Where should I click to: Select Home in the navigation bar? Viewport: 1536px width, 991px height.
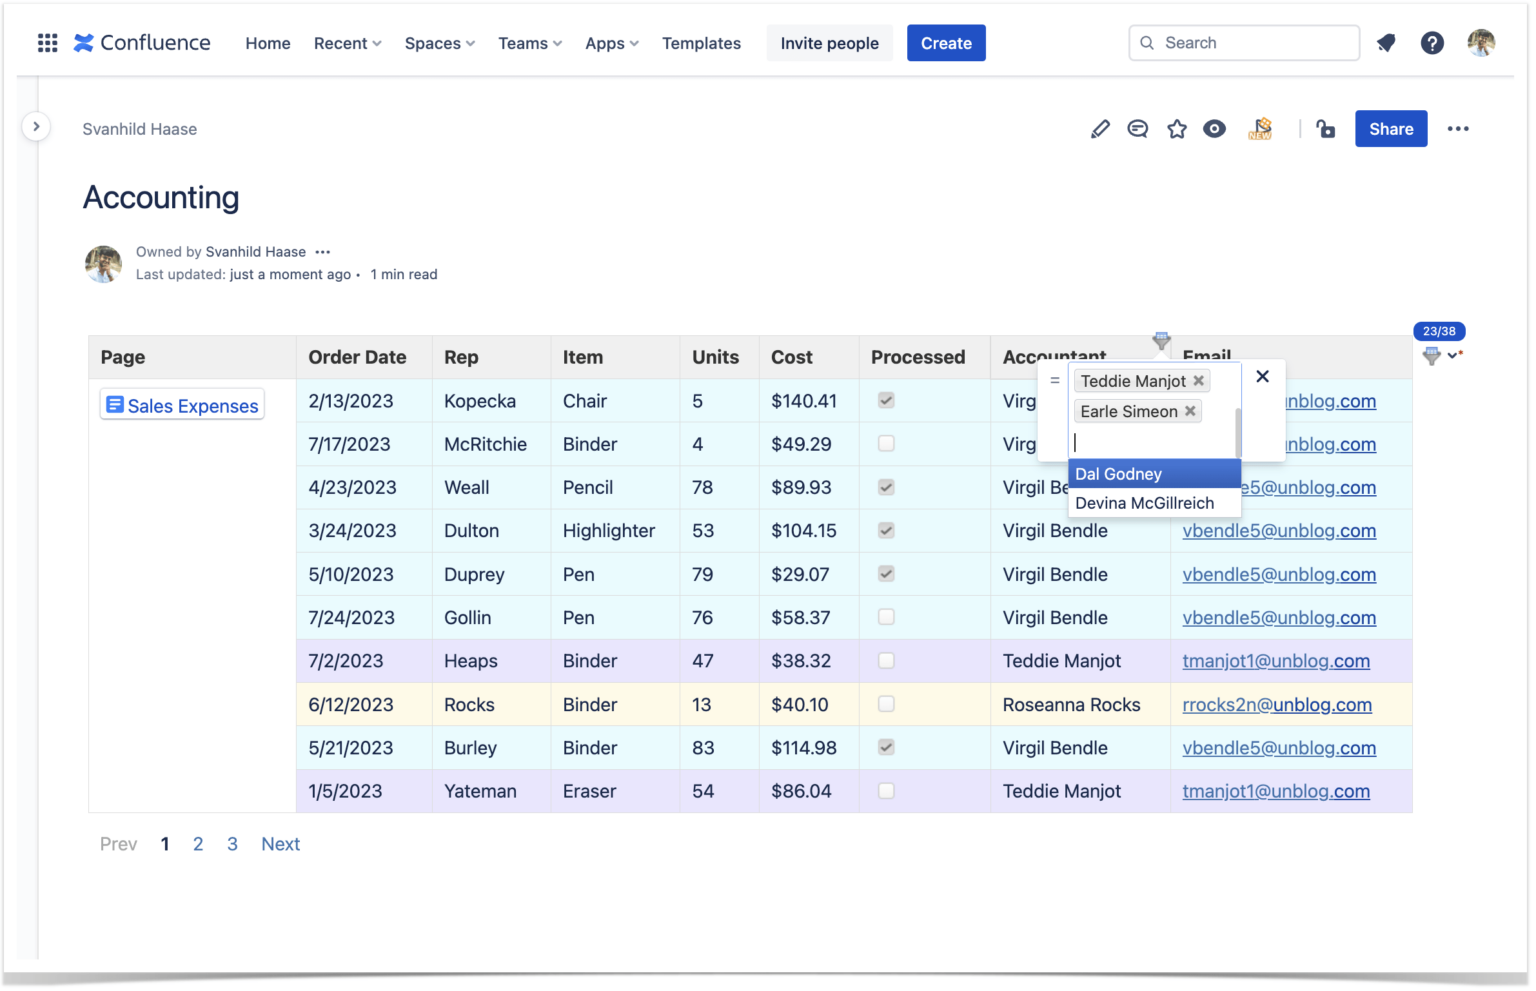point(267,43)
